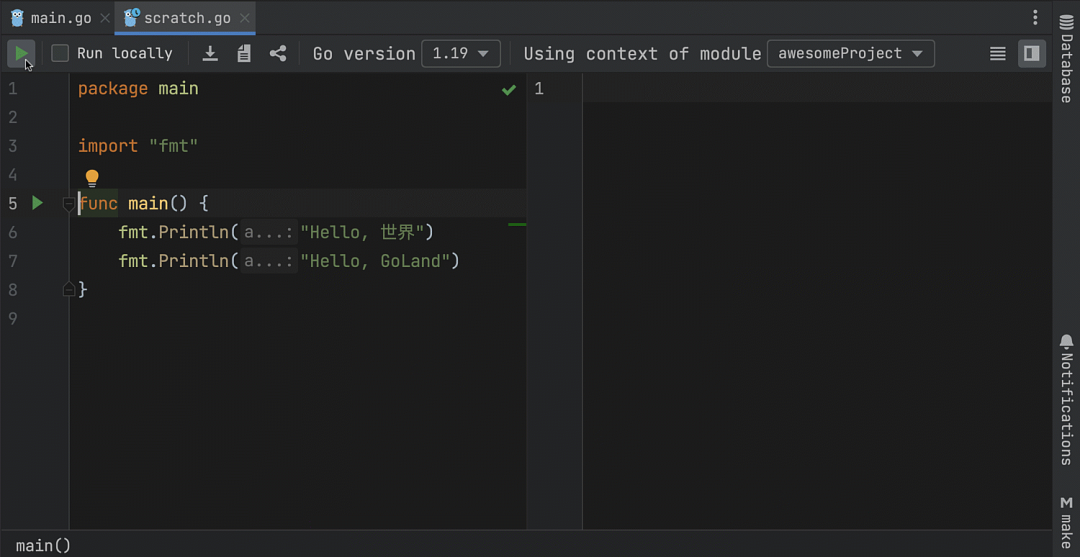
Task: Open the Go version 1.19 dropdown
Action: 460,53
